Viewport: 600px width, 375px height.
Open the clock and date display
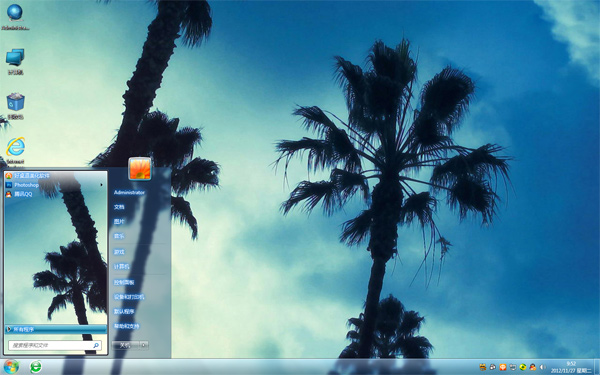[x=571, y=367]
